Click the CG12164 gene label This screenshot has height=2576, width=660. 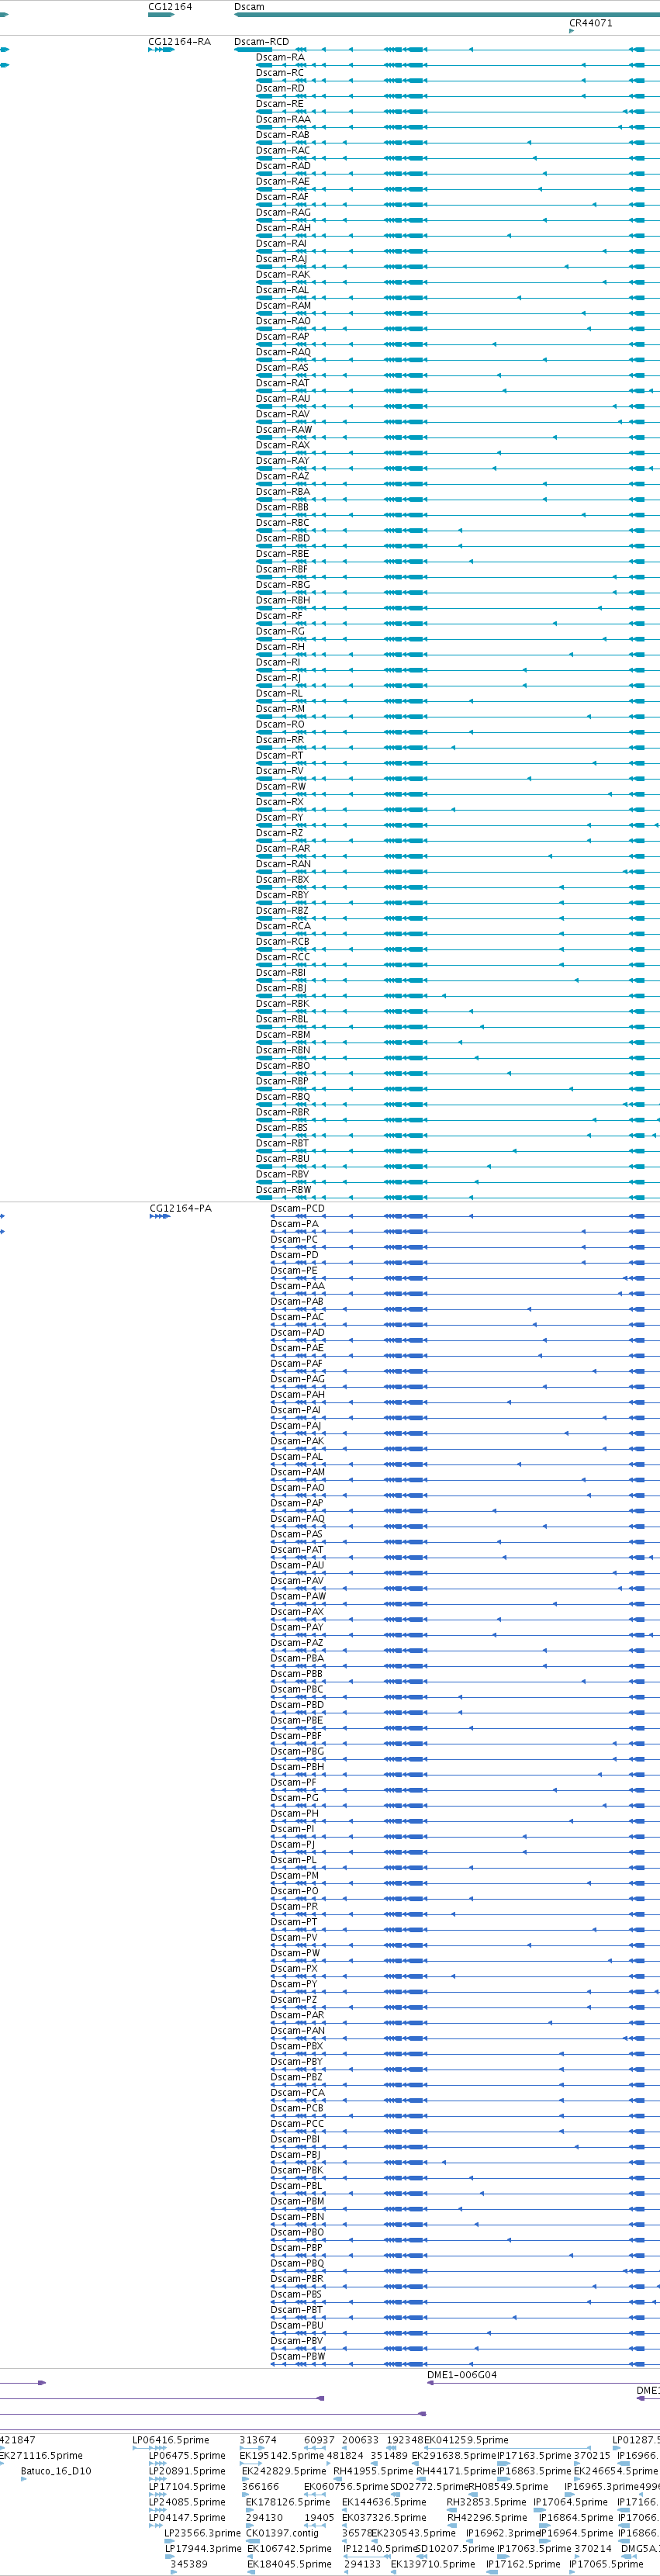(x=170, y=7)
